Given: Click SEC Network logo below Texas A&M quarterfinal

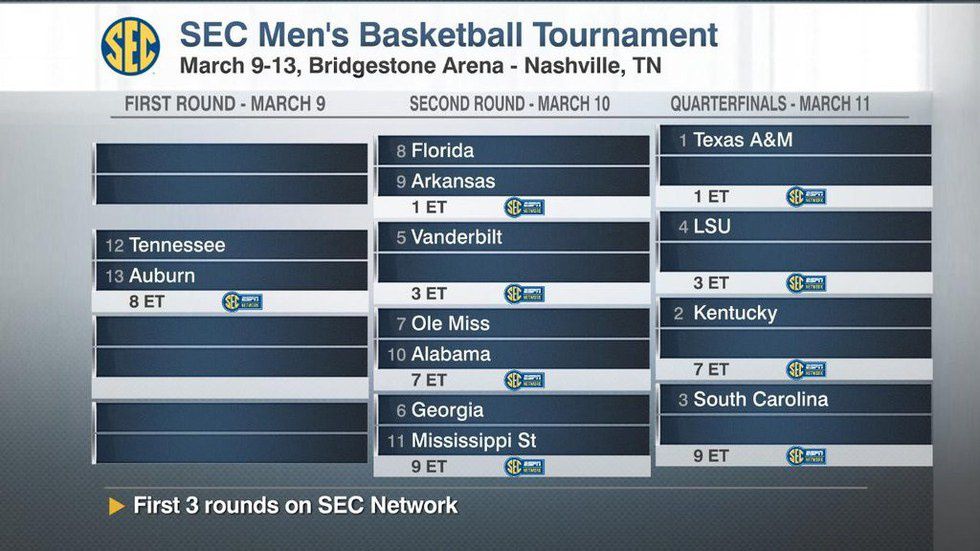Looking at the screenshot, I should 806,197.
